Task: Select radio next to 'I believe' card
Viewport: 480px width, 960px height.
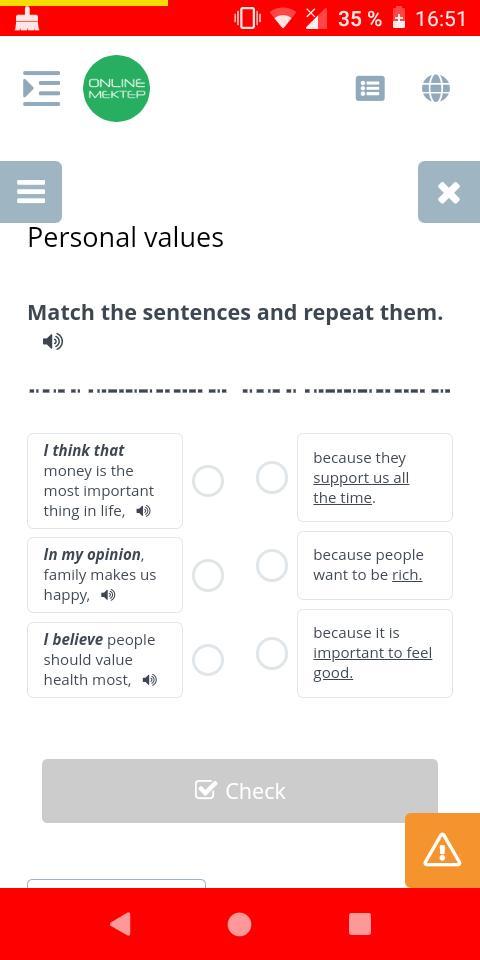Action: click(x=208, y=660)
